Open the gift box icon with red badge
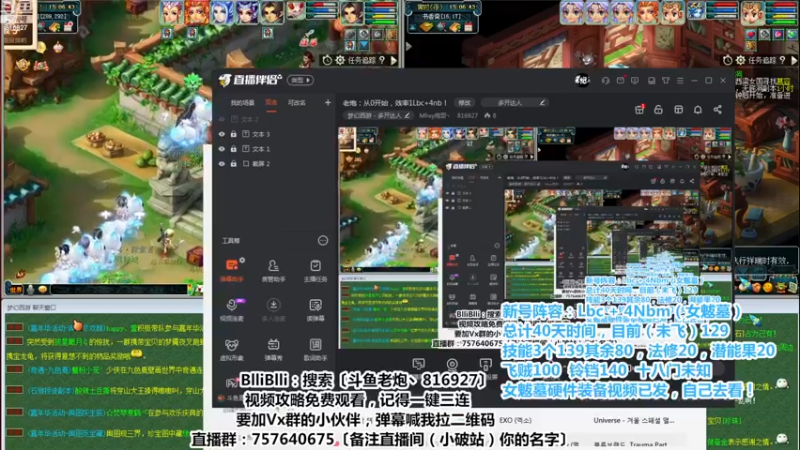Image resolution: width=800 pixels, height=450 pixels. (x=639, y=109)
